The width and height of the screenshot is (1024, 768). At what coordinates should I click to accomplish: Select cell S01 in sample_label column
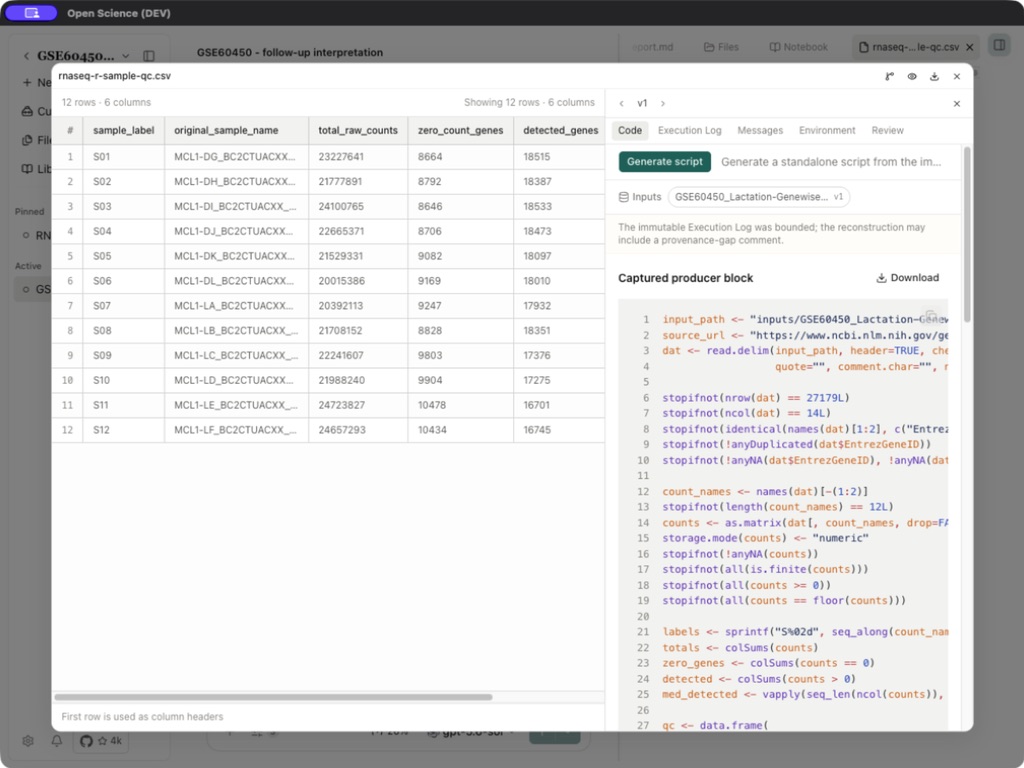click(x=123, y=157)
